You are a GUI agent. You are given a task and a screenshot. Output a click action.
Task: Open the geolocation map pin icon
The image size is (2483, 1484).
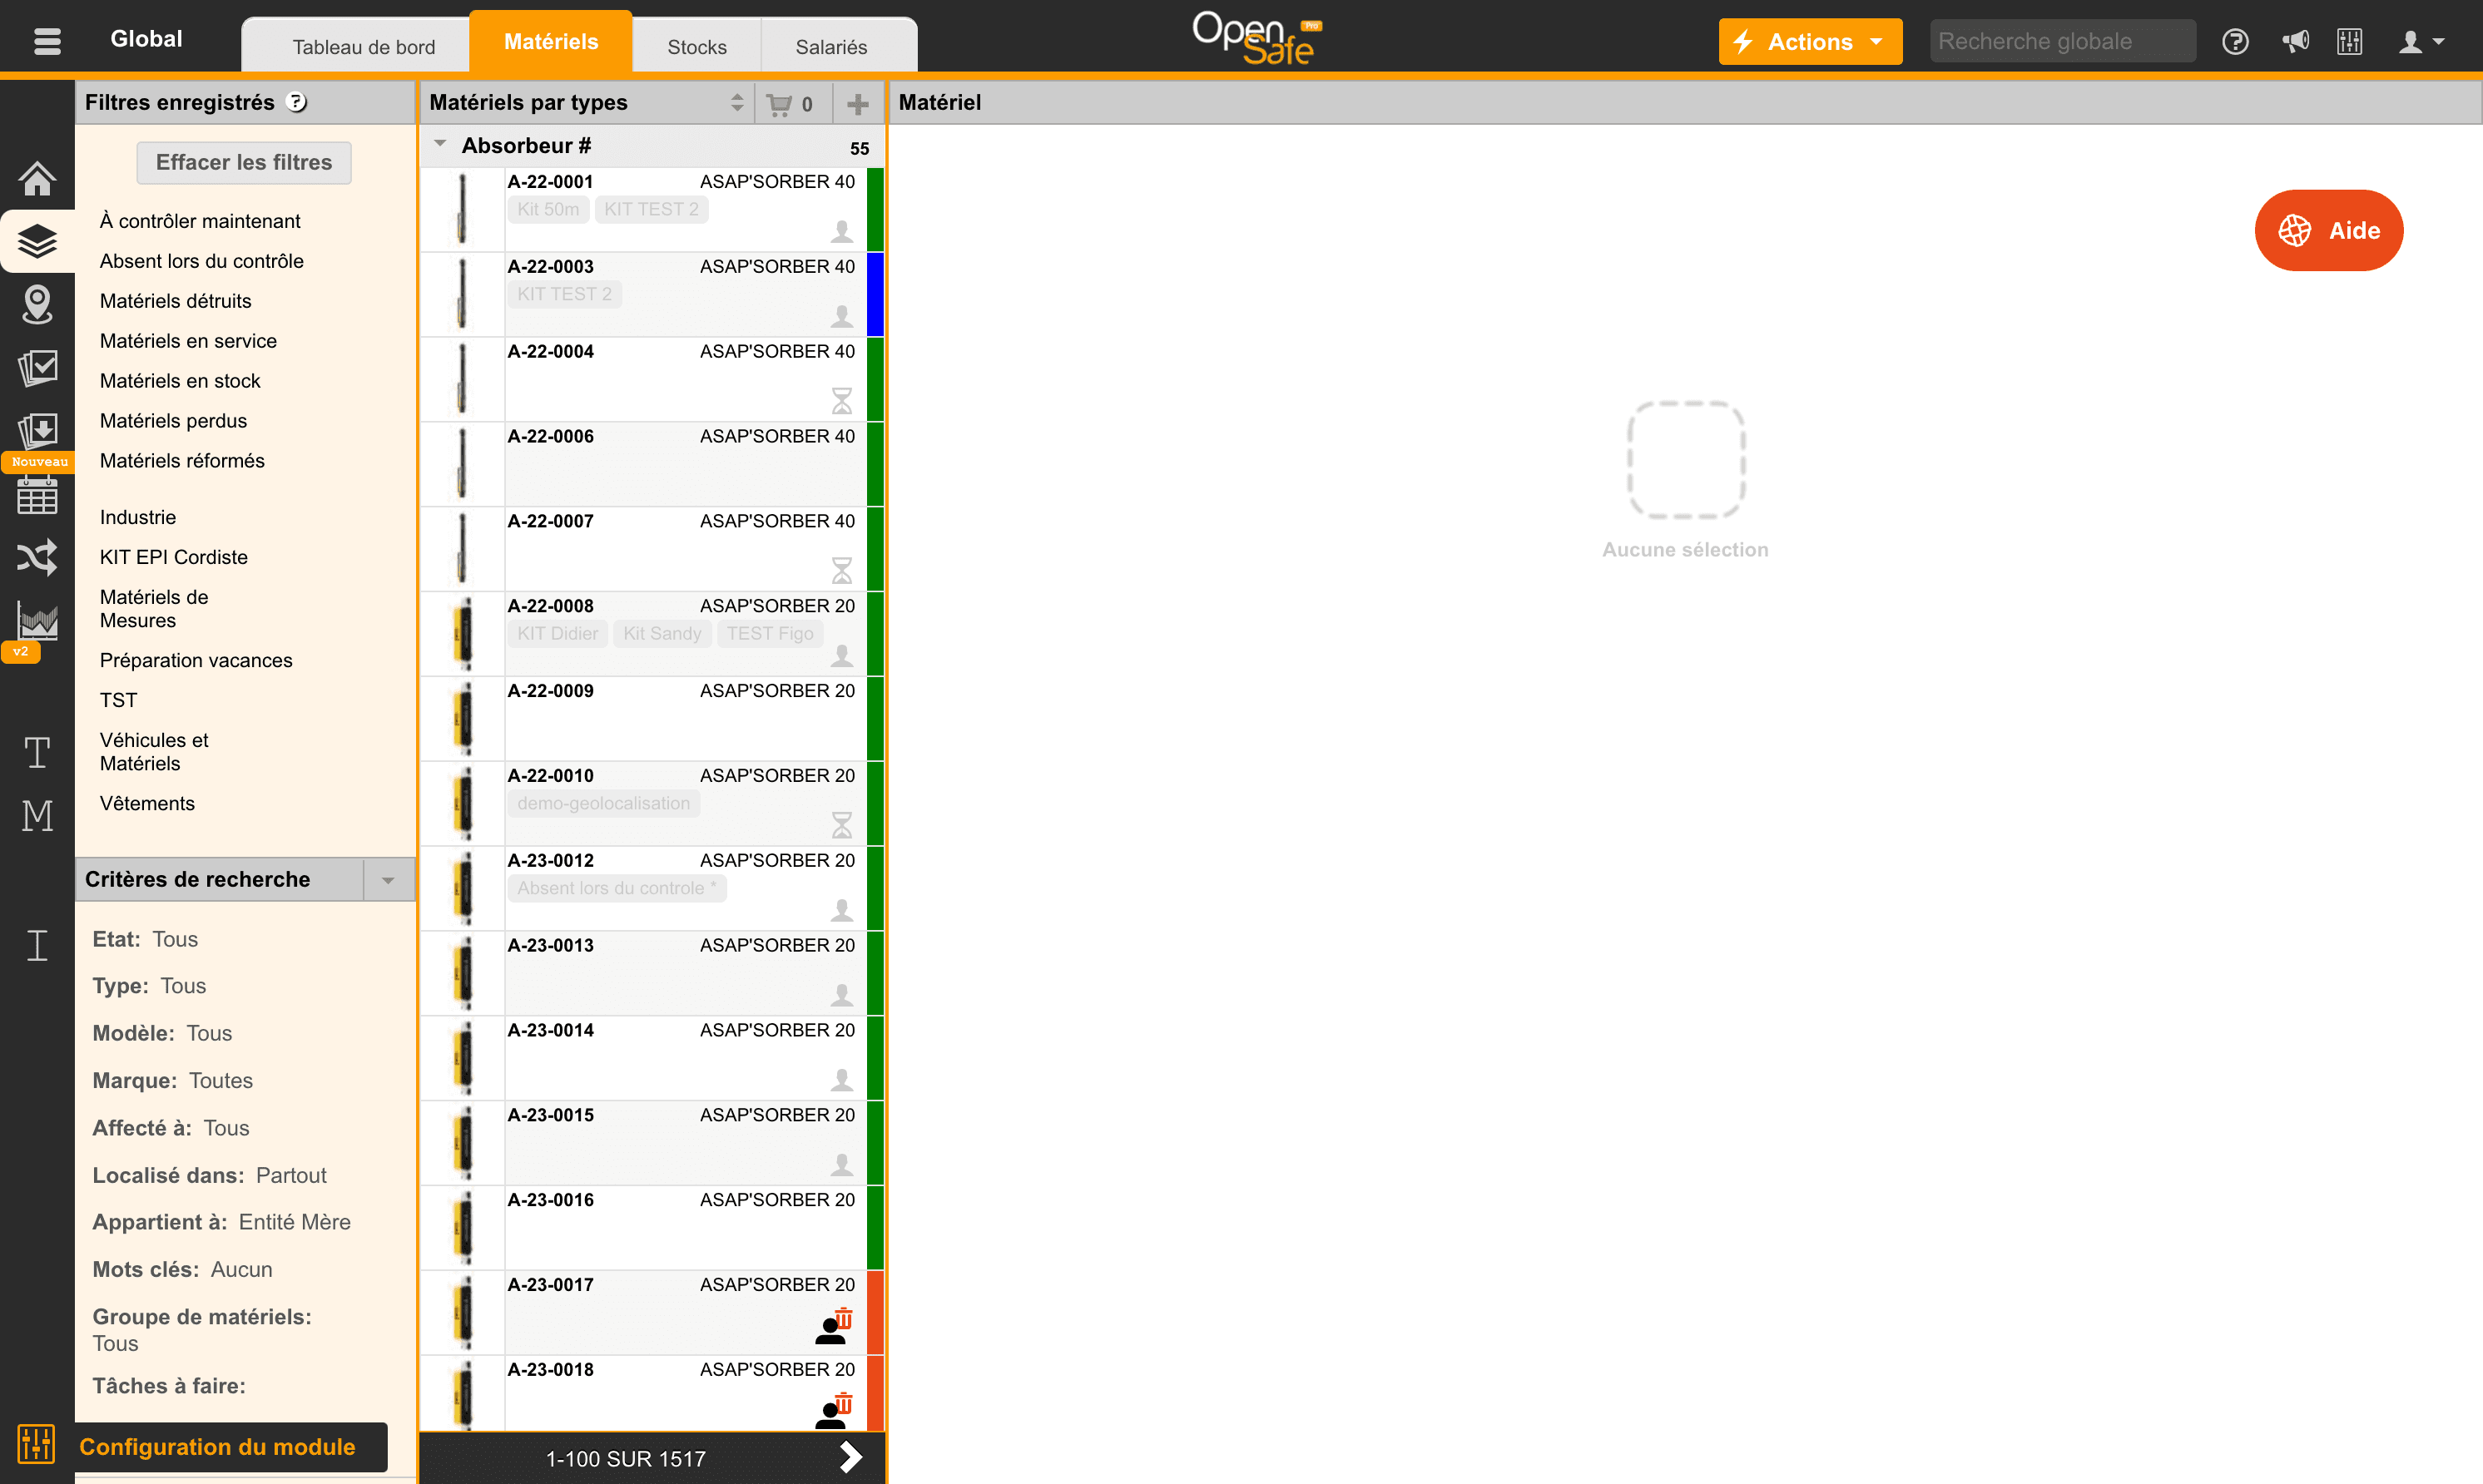pos(37,304)
